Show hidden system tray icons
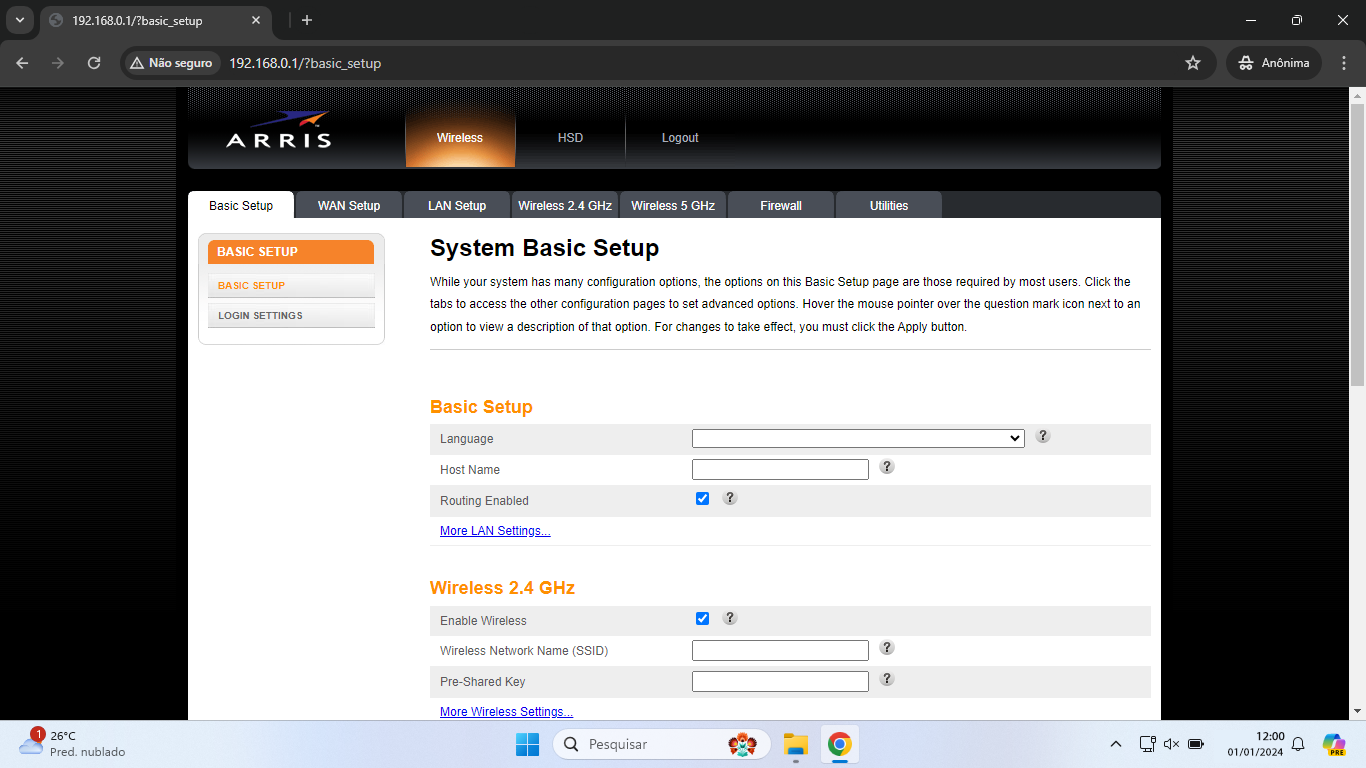Viewport: 1366px width, 768px height. 1116,744
